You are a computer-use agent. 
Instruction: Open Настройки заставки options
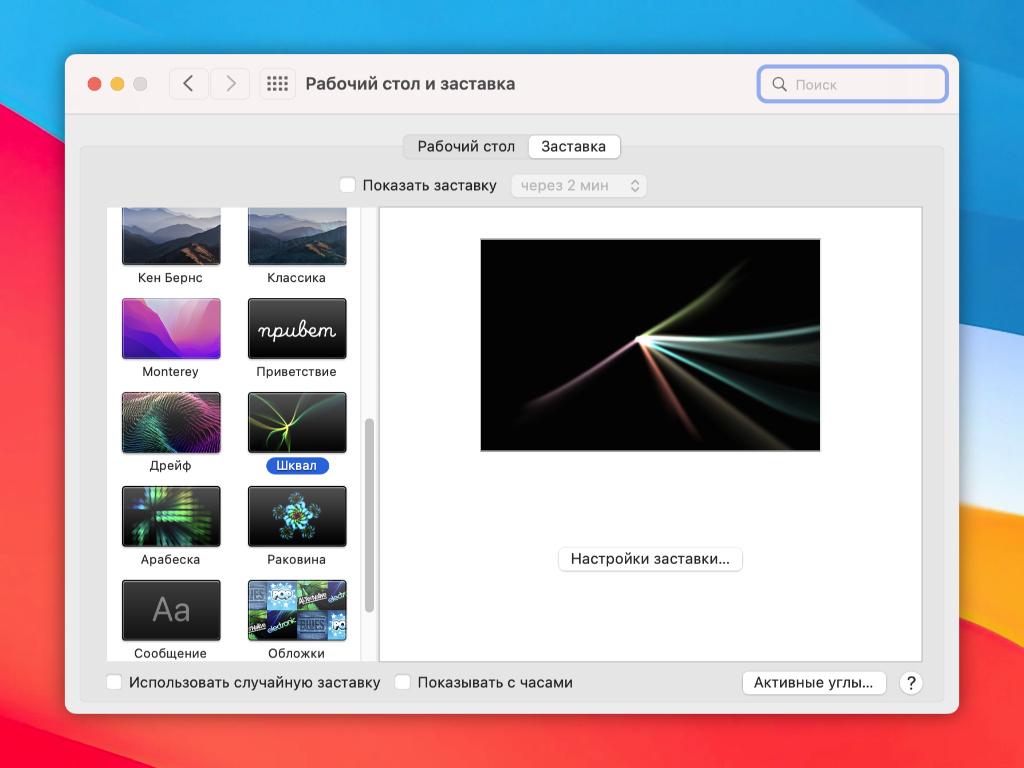(x=650, y=559)
